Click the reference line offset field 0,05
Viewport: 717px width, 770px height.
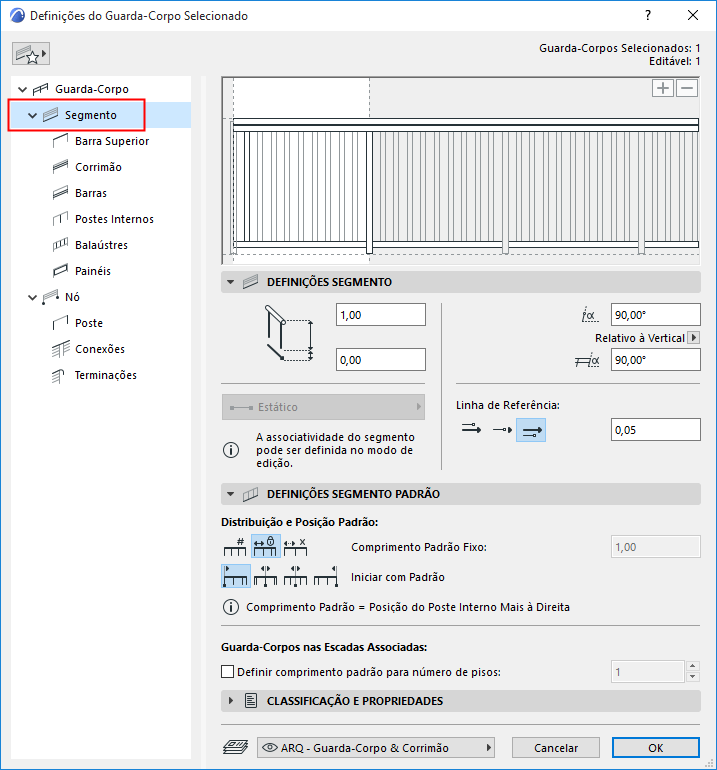pyautogui.click(x=656, y=430)
